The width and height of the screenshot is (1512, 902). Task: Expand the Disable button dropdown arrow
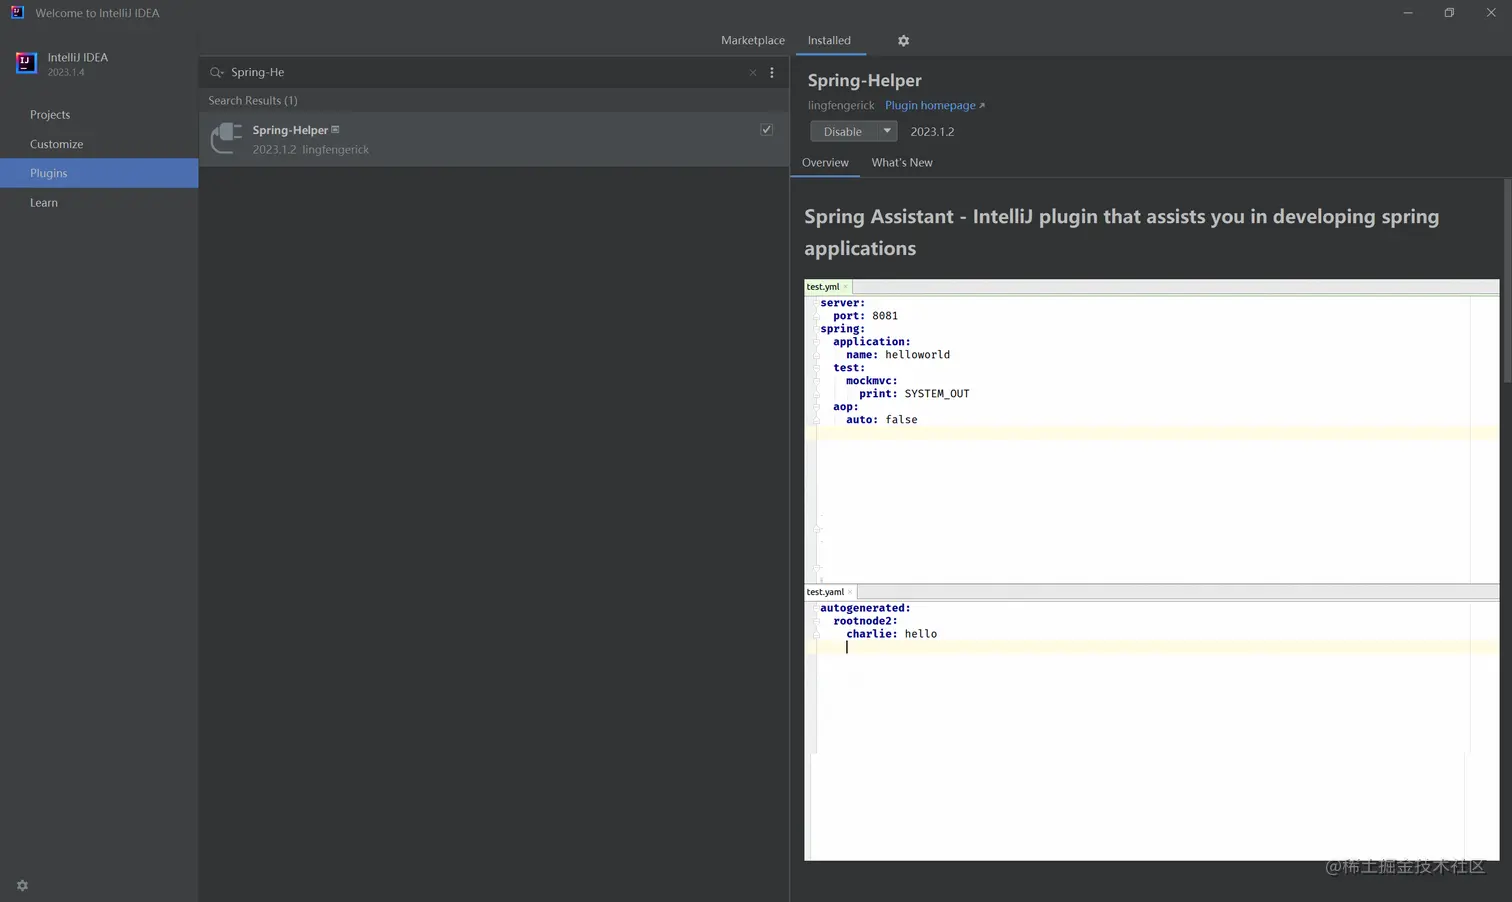tap(887, 131)
